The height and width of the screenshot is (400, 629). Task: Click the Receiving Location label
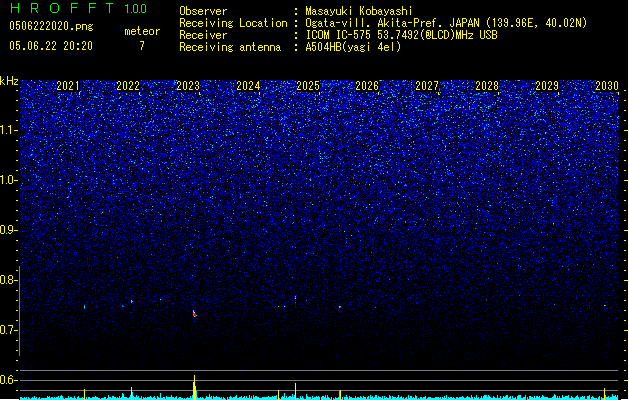[233, 23]
